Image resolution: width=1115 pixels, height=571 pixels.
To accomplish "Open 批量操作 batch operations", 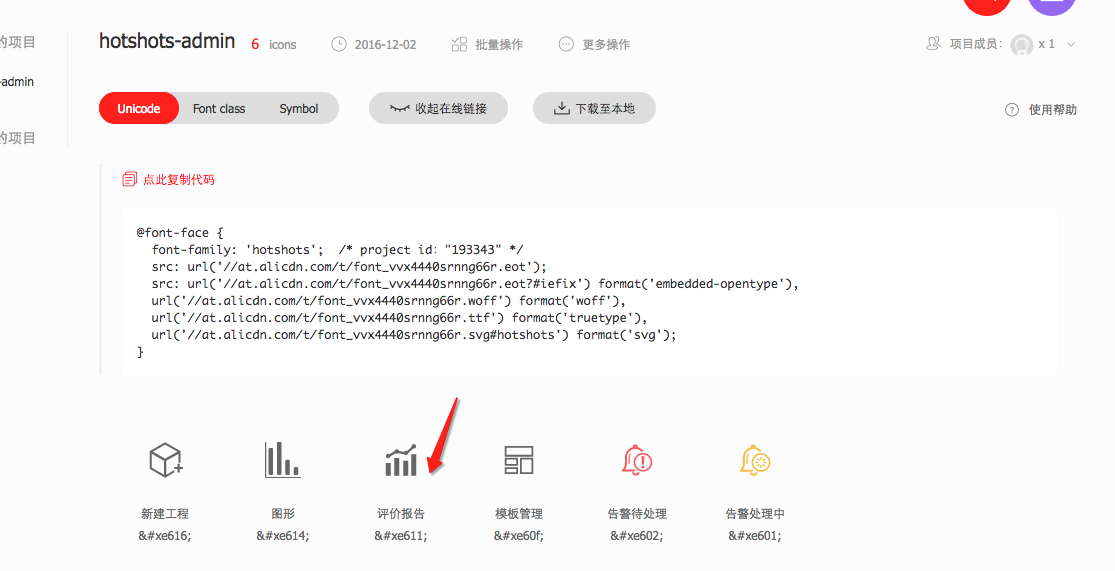I will pyautogui.click(x=499, y=44).
